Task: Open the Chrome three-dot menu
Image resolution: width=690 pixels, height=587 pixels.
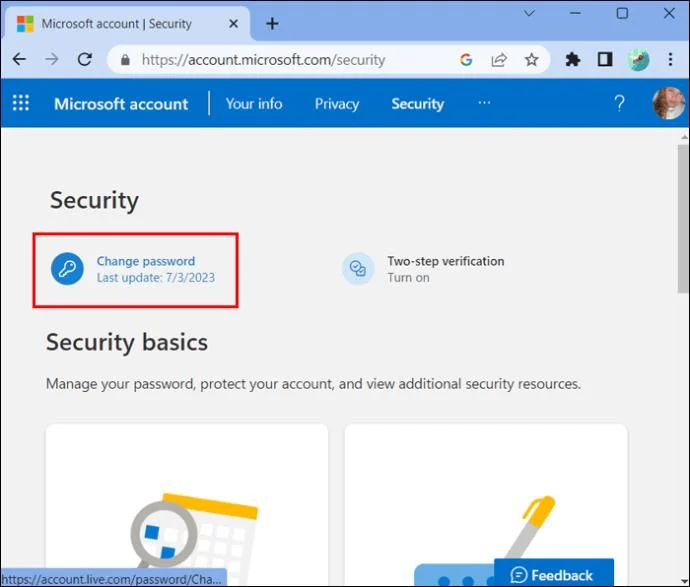Action: pos(670,59)
